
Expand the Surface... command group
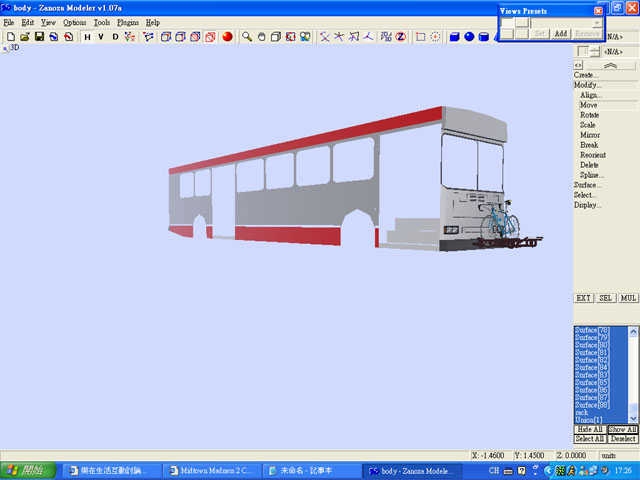588,185
